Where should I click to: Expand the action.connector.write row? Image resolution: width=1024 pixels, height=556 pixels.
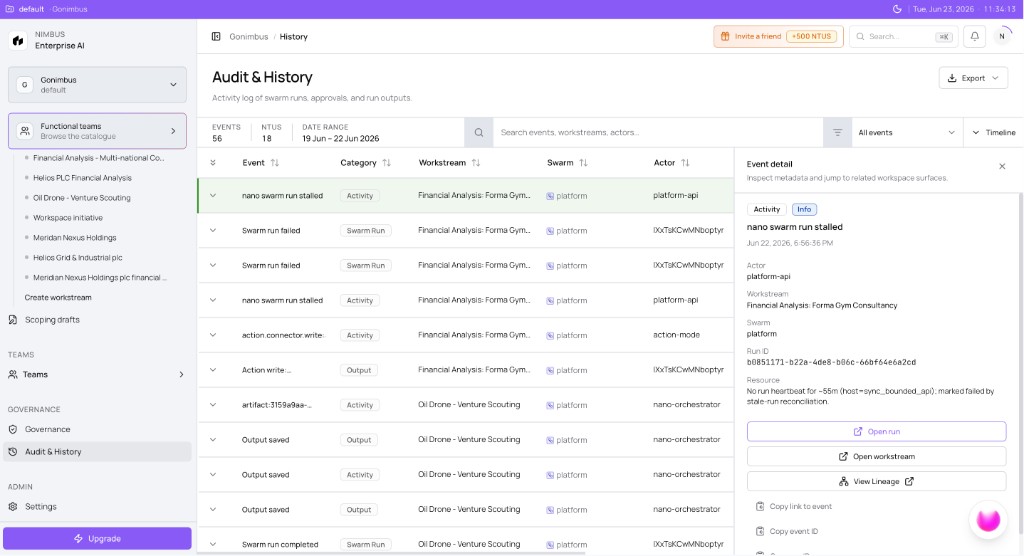tap(213, 335)
